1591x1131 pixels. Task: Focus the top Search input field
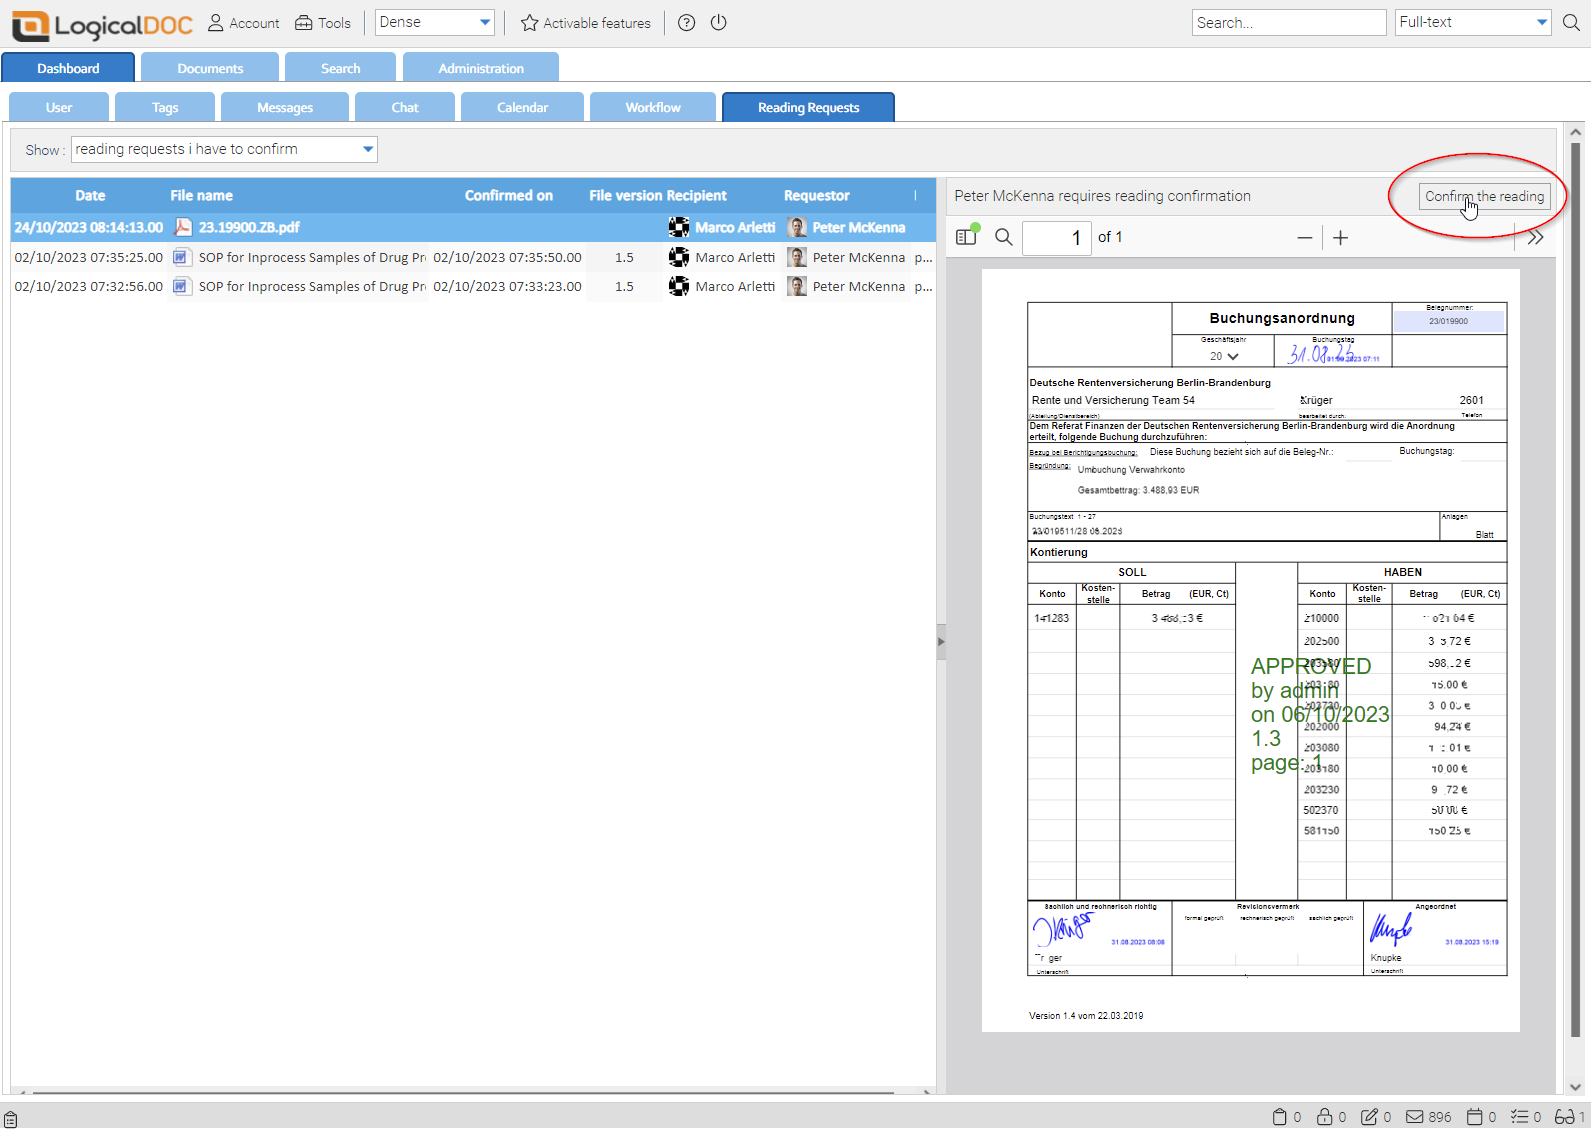(x=1288, y=22)
